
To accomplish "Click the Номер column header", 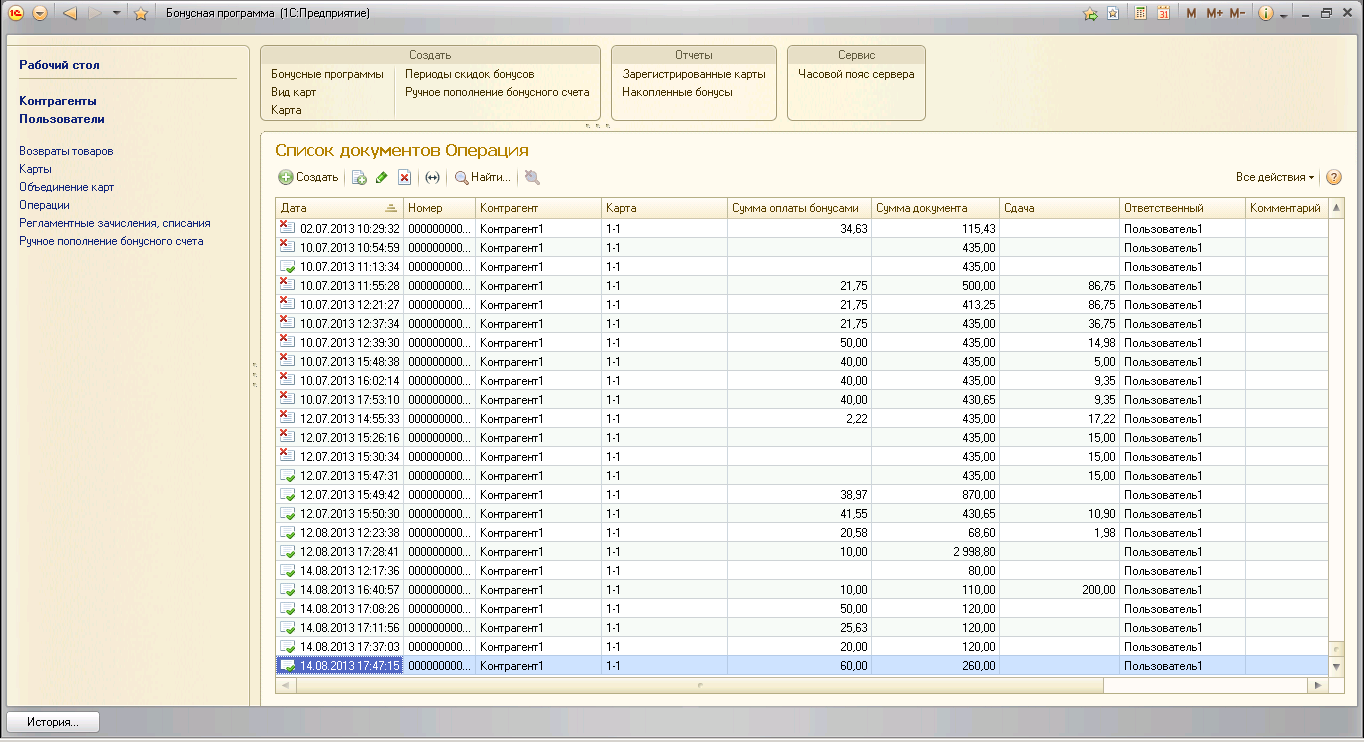I will [439, 208].
